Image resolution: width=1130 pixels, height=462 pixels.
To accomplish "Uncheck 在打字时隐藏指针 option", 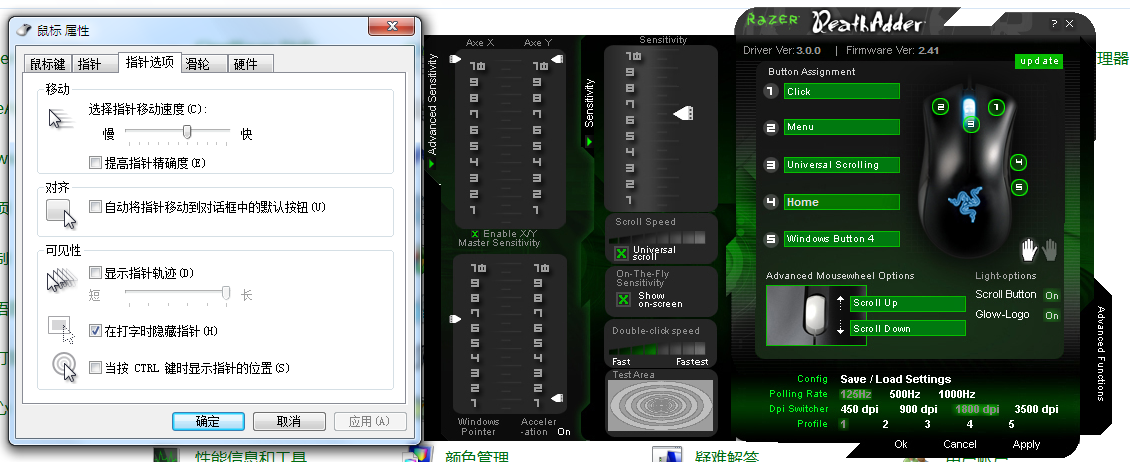I will [95, 331].
